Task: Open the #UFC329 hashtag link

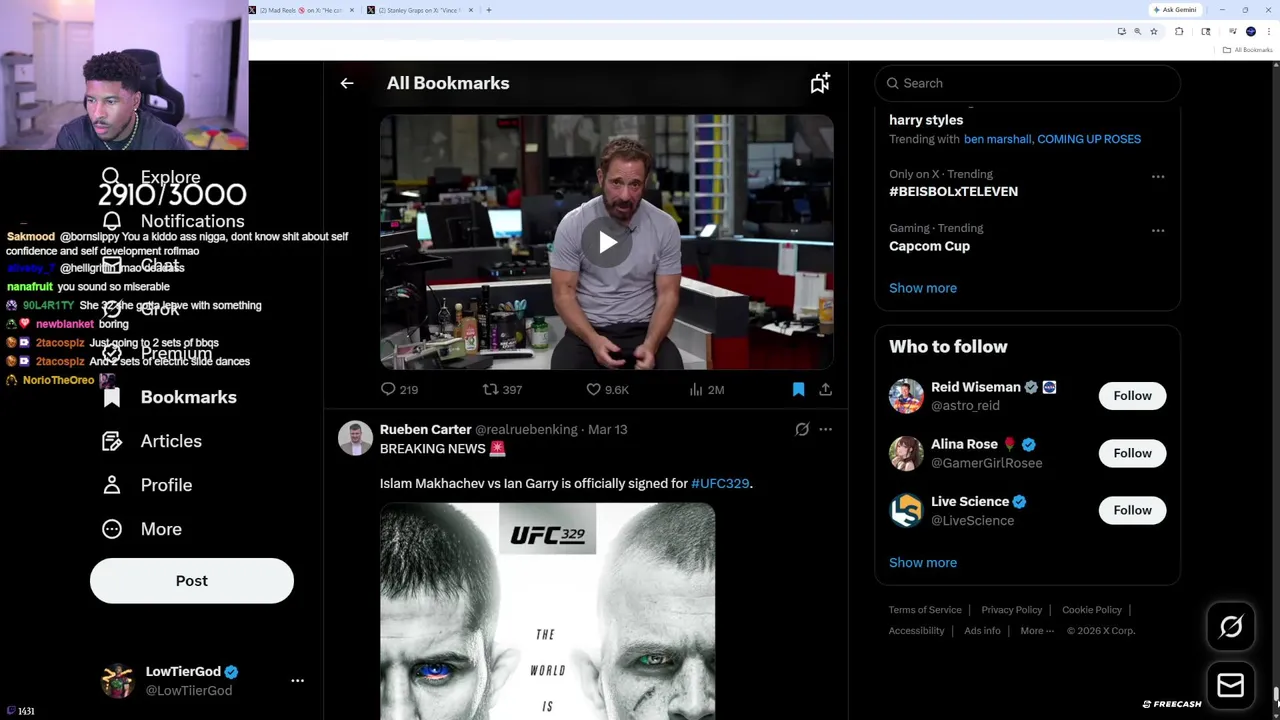Action: [x=720, y=483]
